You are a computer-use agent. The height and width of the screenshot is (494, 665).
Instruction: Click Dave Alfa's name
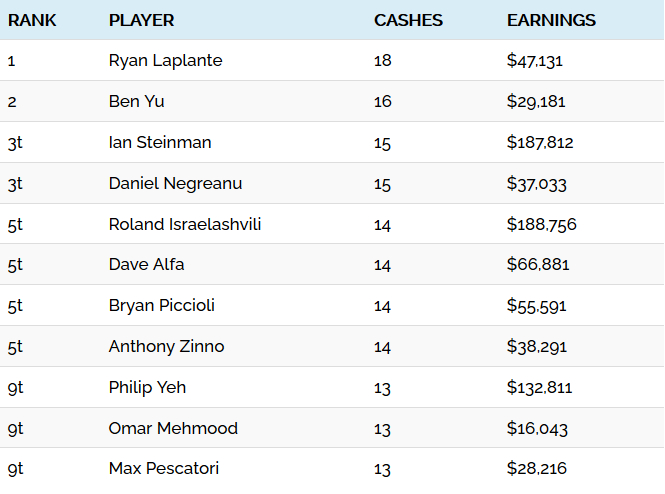[x=146, y=265]
